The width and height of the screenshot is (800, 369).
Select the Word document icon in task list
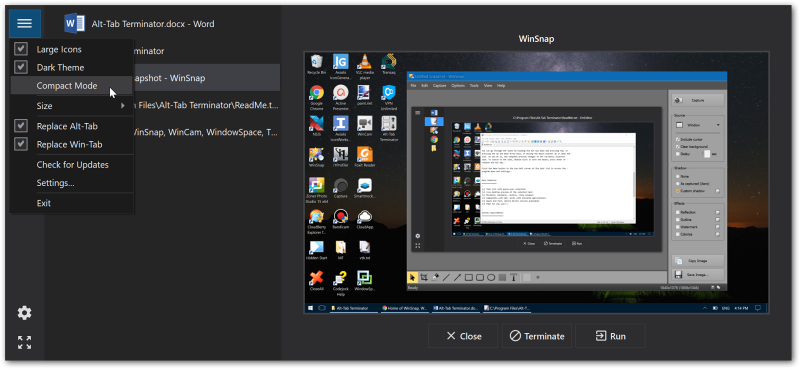[74, 23]
